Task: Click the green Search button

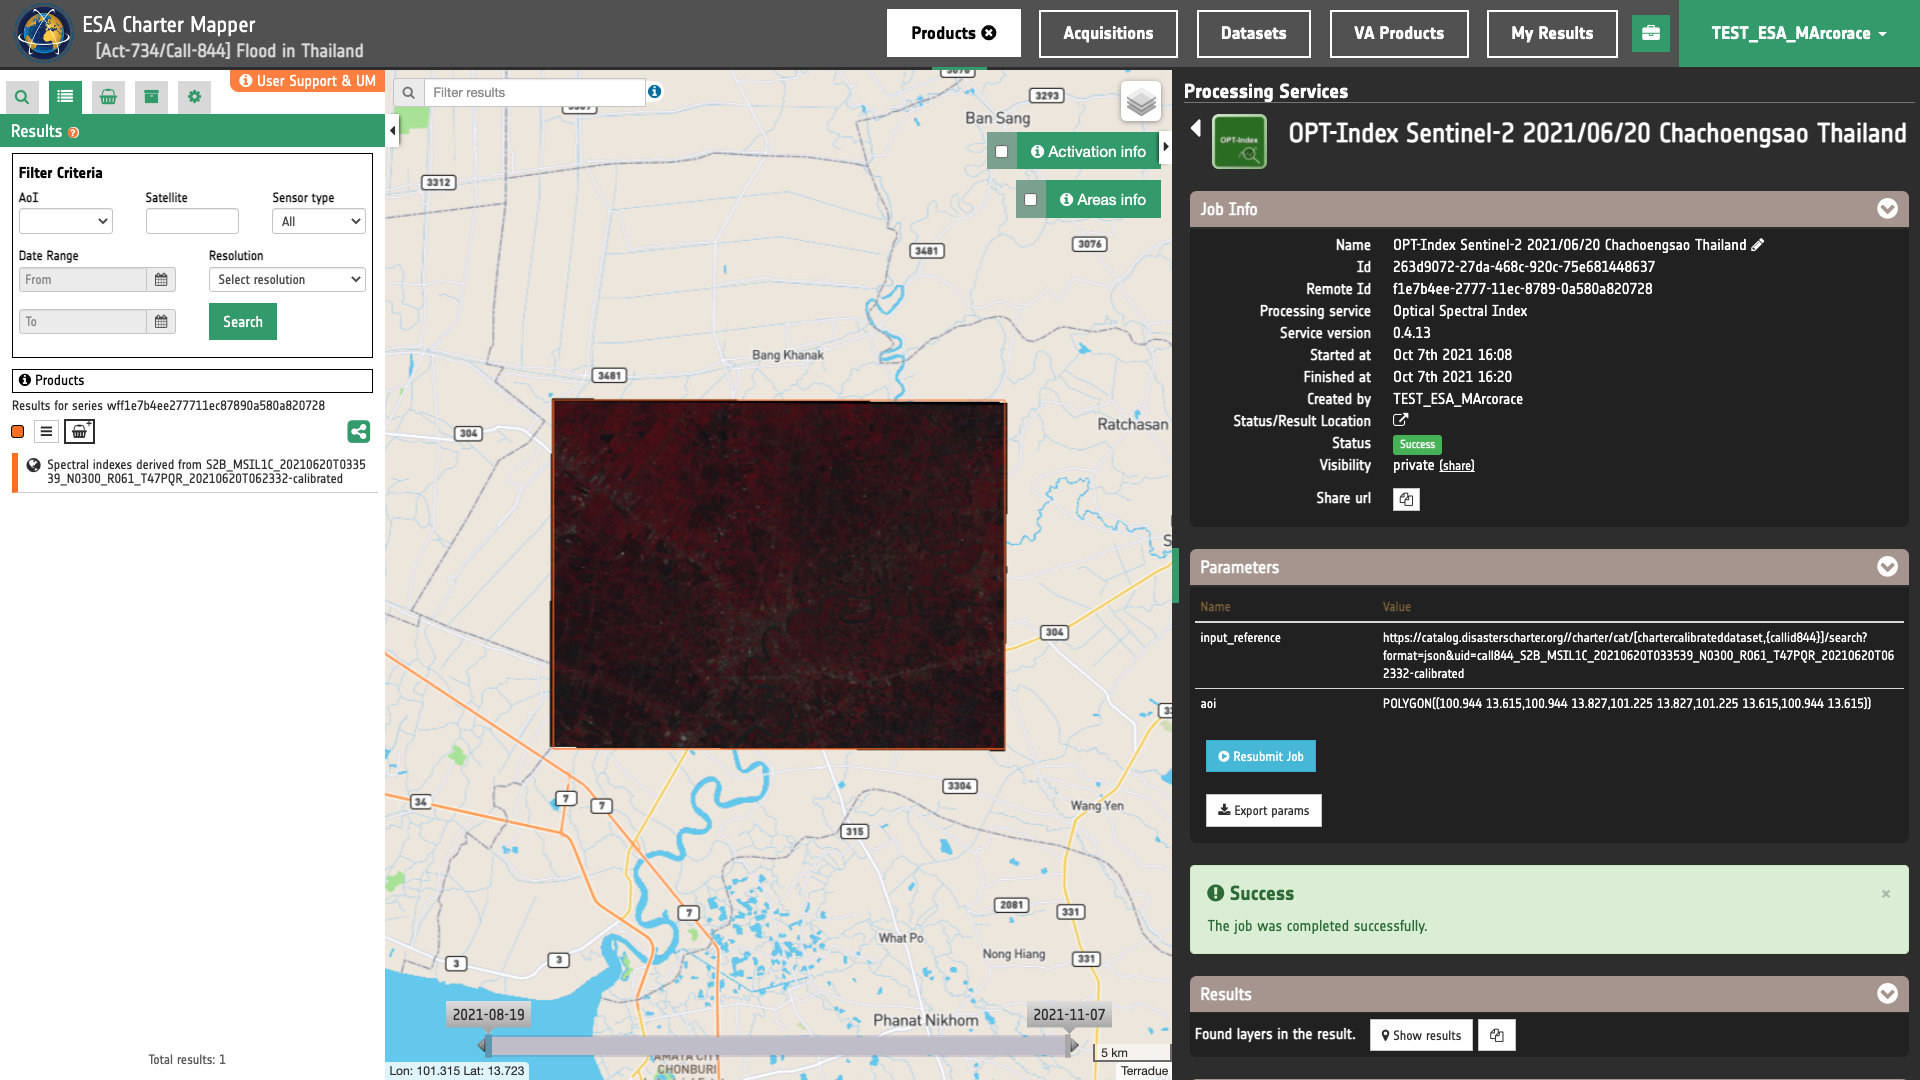Action: (243, 322)
